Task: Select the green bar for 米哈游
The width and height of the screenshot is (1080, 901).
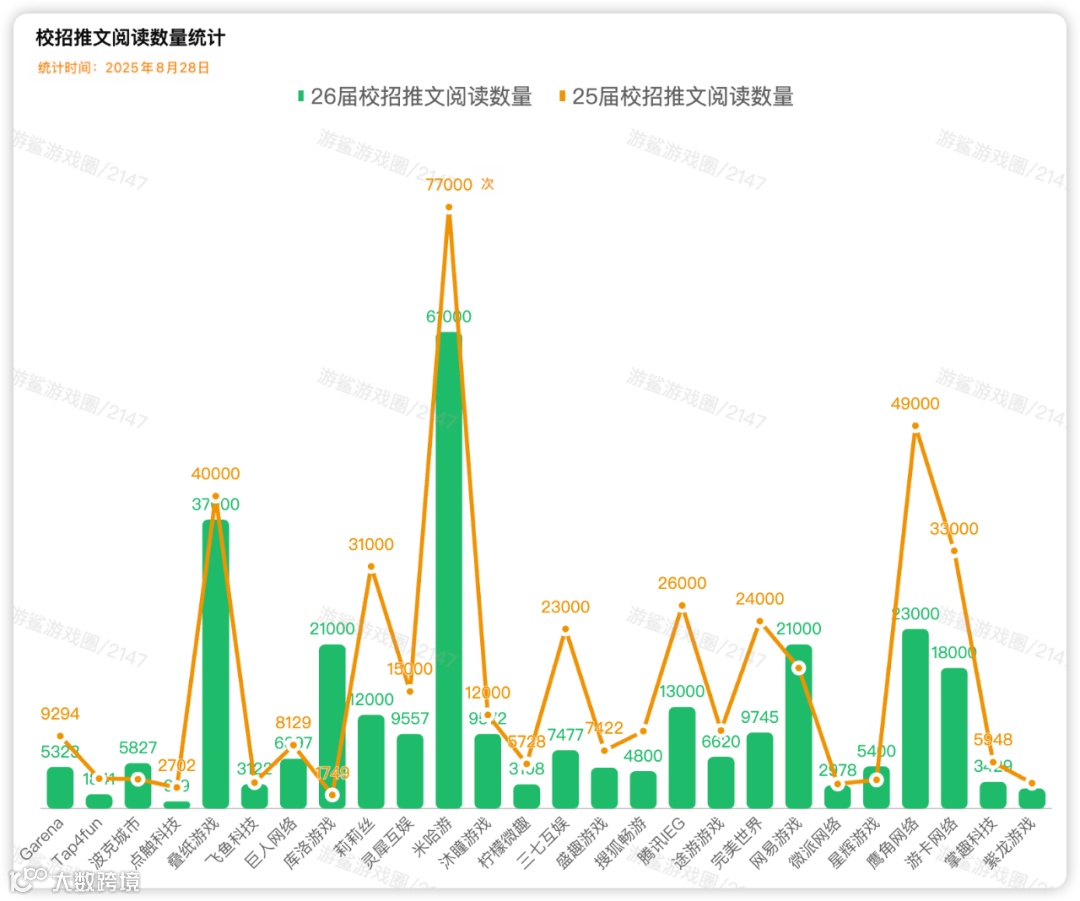Action: (x=448, y=570)
